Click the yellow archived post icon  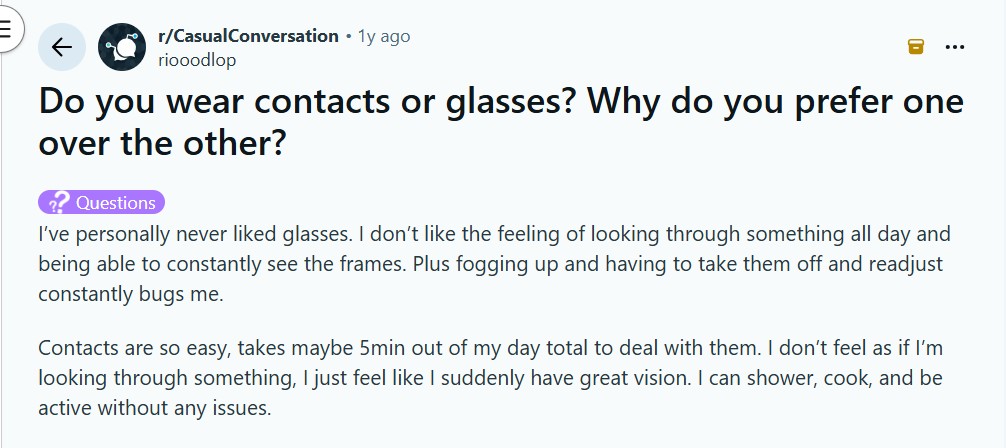pyautogui.click(x=915, y=46)
